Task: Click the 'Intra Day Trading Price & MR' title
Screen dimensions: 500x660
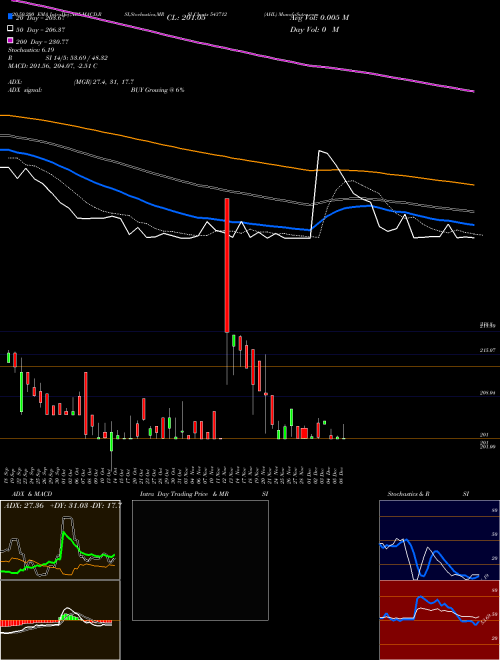Action: pos(184,494)
